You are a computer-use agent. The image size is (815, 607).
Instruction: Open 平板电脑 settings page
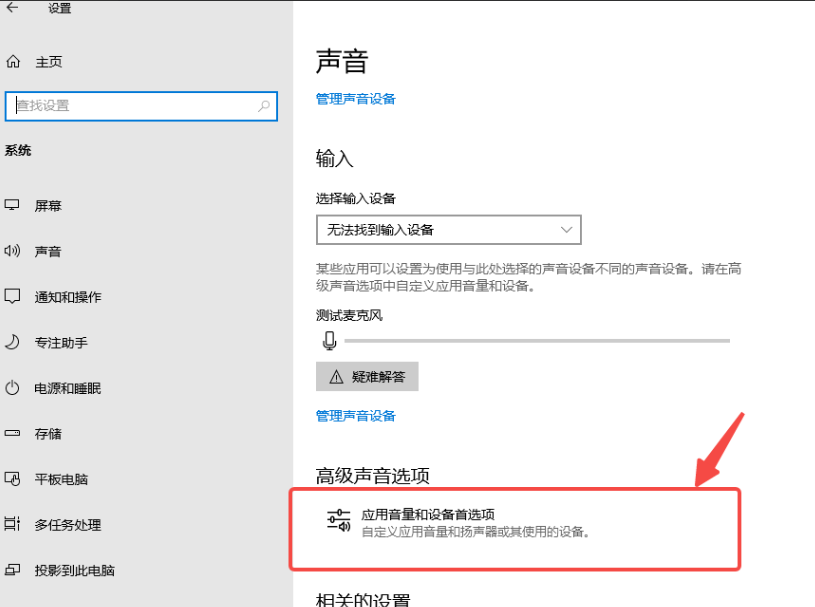[61, 479]
